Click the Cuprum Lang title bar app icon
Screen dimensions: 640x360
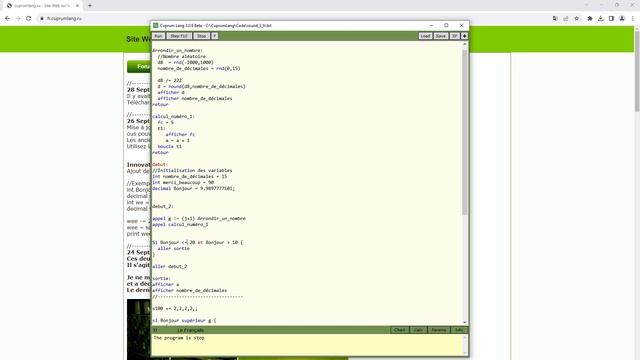tap(156, 25)
